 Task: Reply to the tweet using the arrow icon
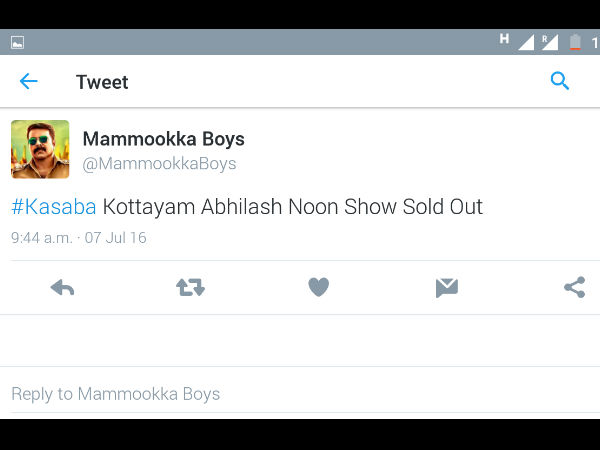[x=62, y=288]
